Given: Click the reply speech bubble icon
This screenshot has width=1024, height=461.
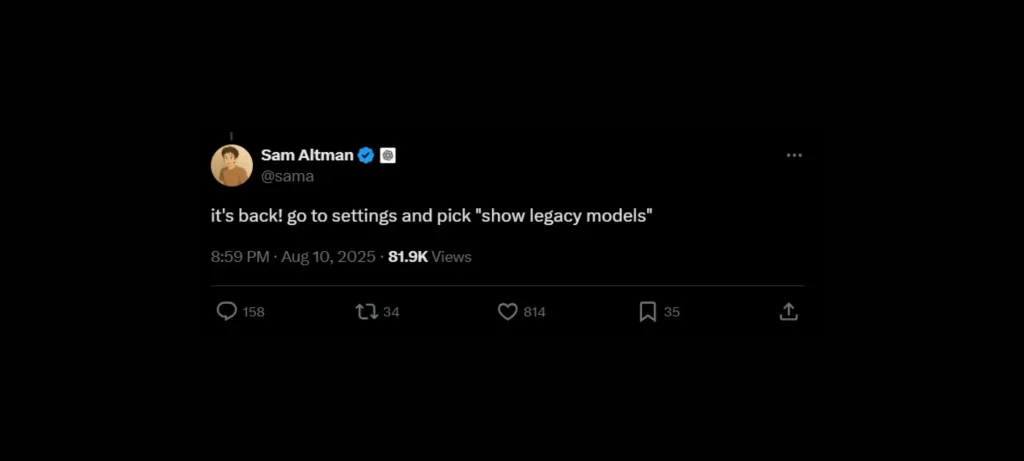Looking at the screenshot, I should (x=227, y=312).
